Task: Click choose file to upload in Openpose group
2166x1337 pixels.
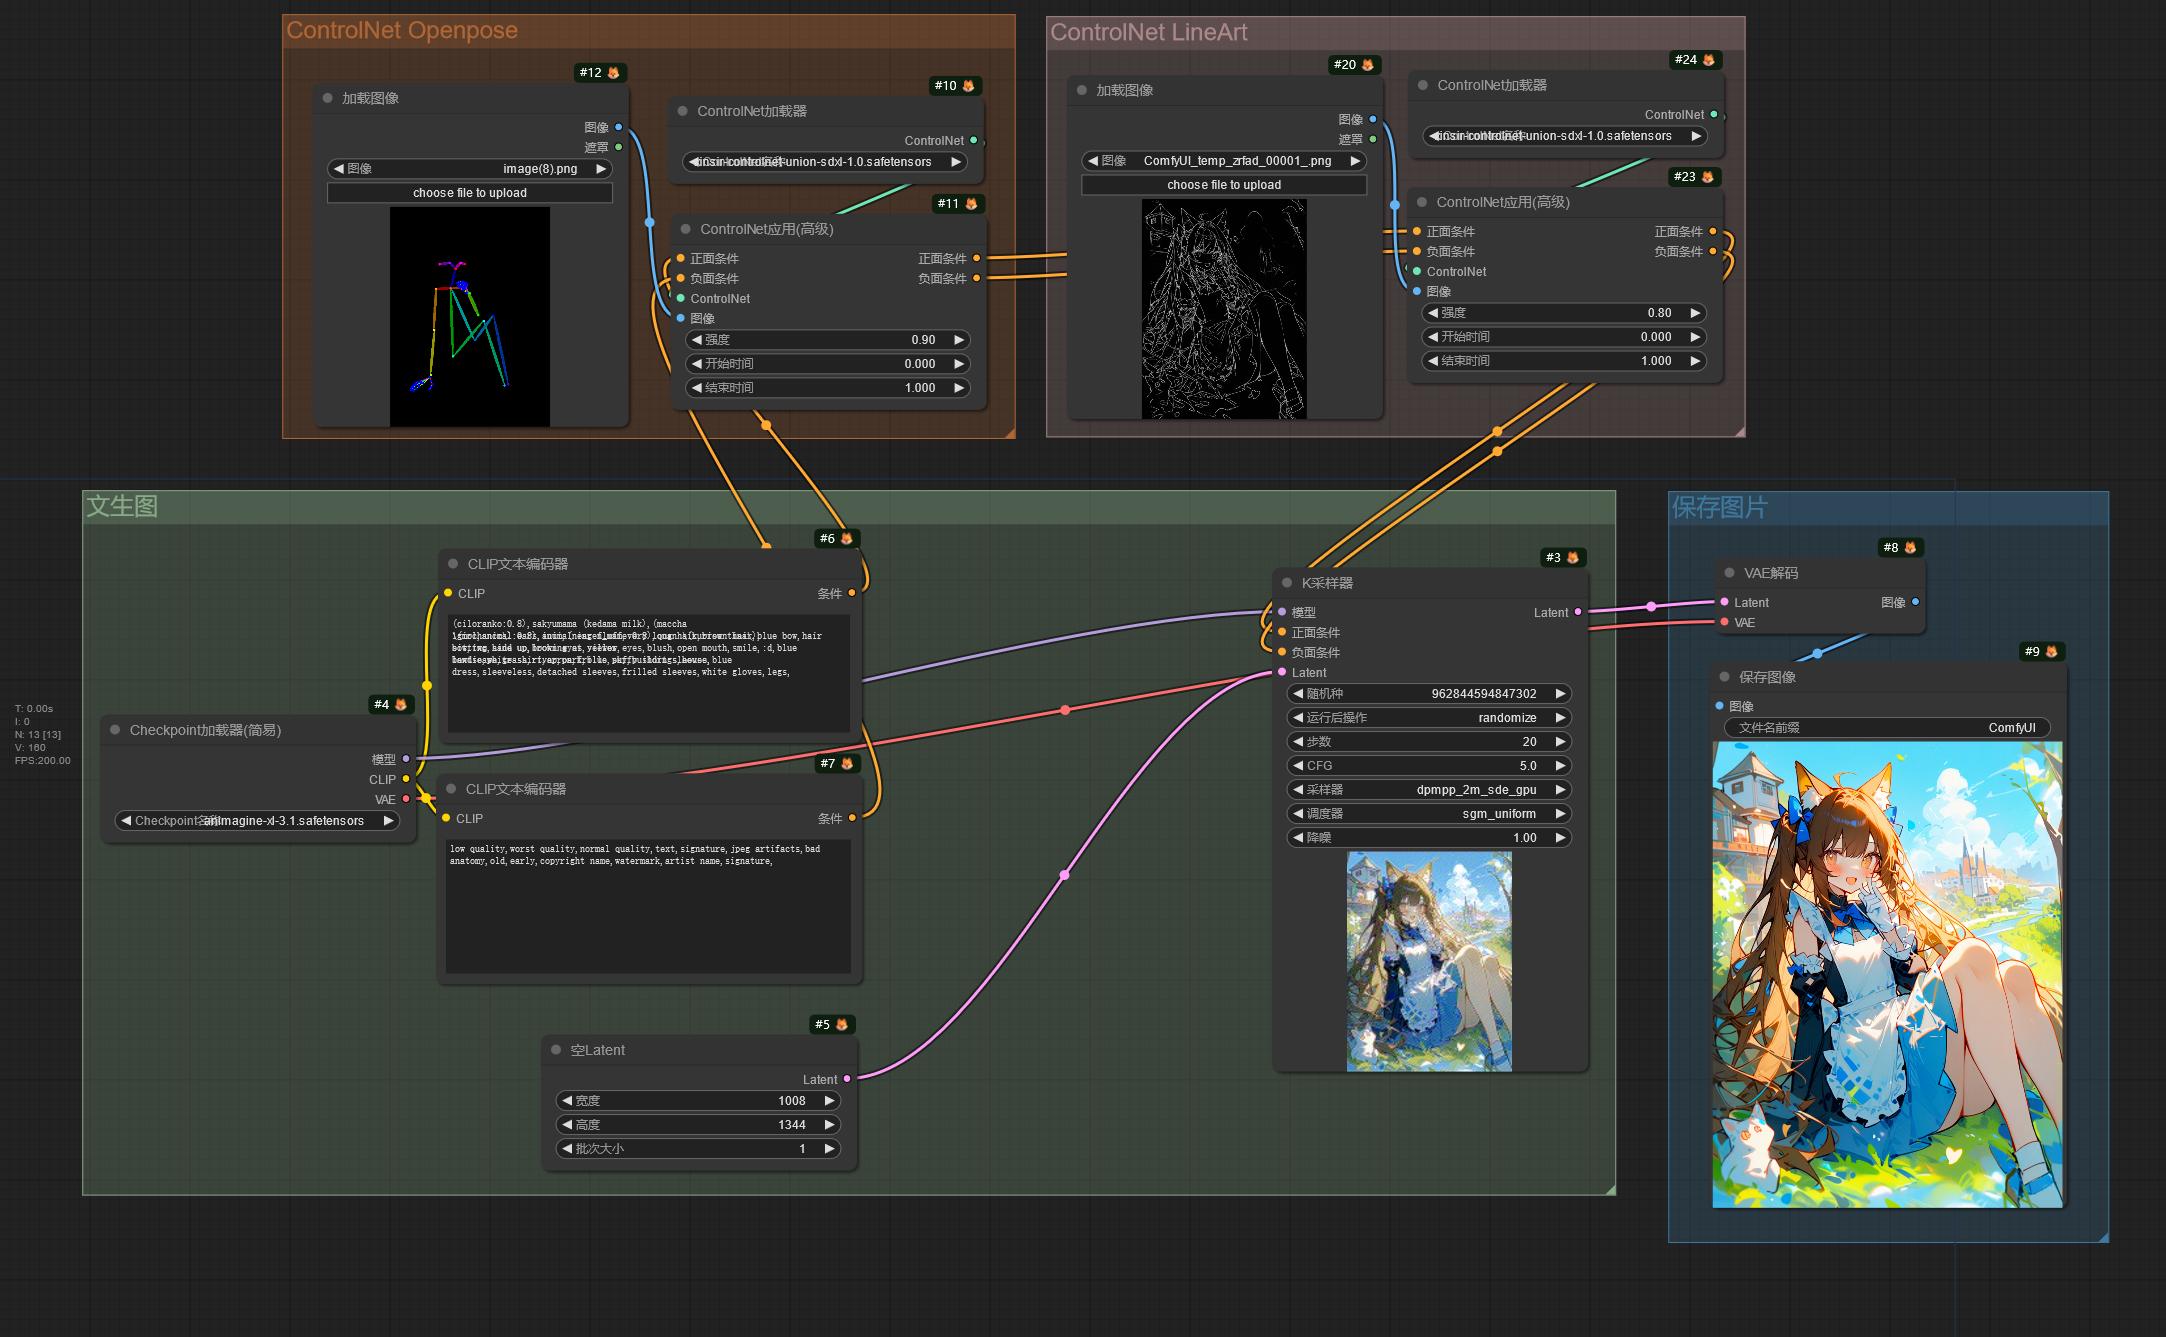Action: pos(469,192)
